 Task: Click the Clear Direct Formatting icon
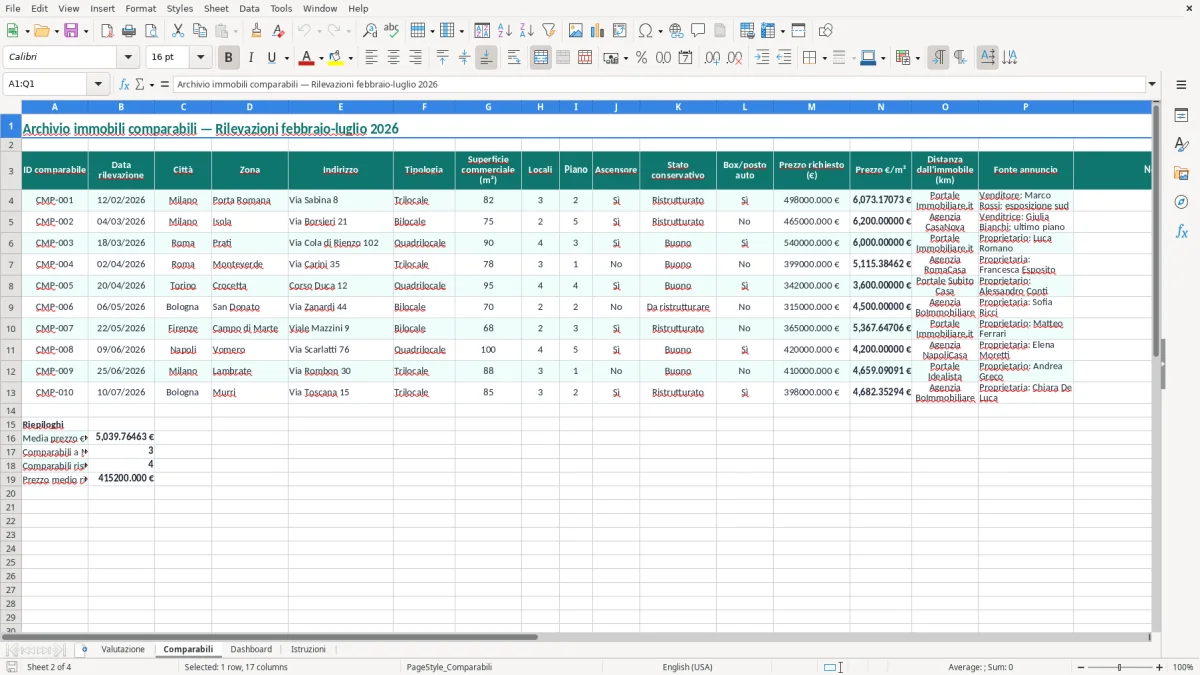(278, 31)
